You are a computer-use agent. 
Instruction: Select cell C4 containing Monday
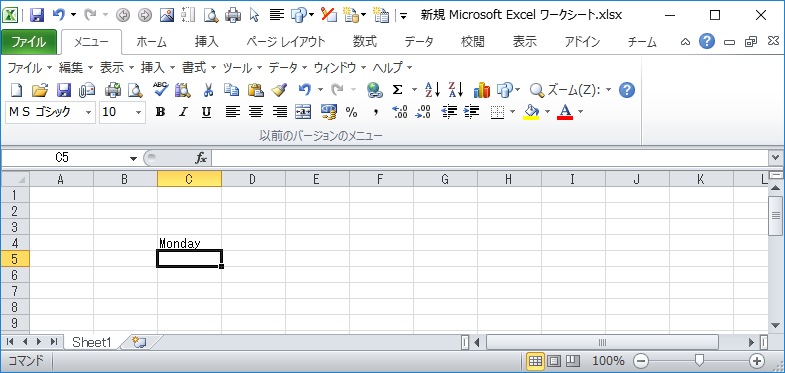[189, 243]
